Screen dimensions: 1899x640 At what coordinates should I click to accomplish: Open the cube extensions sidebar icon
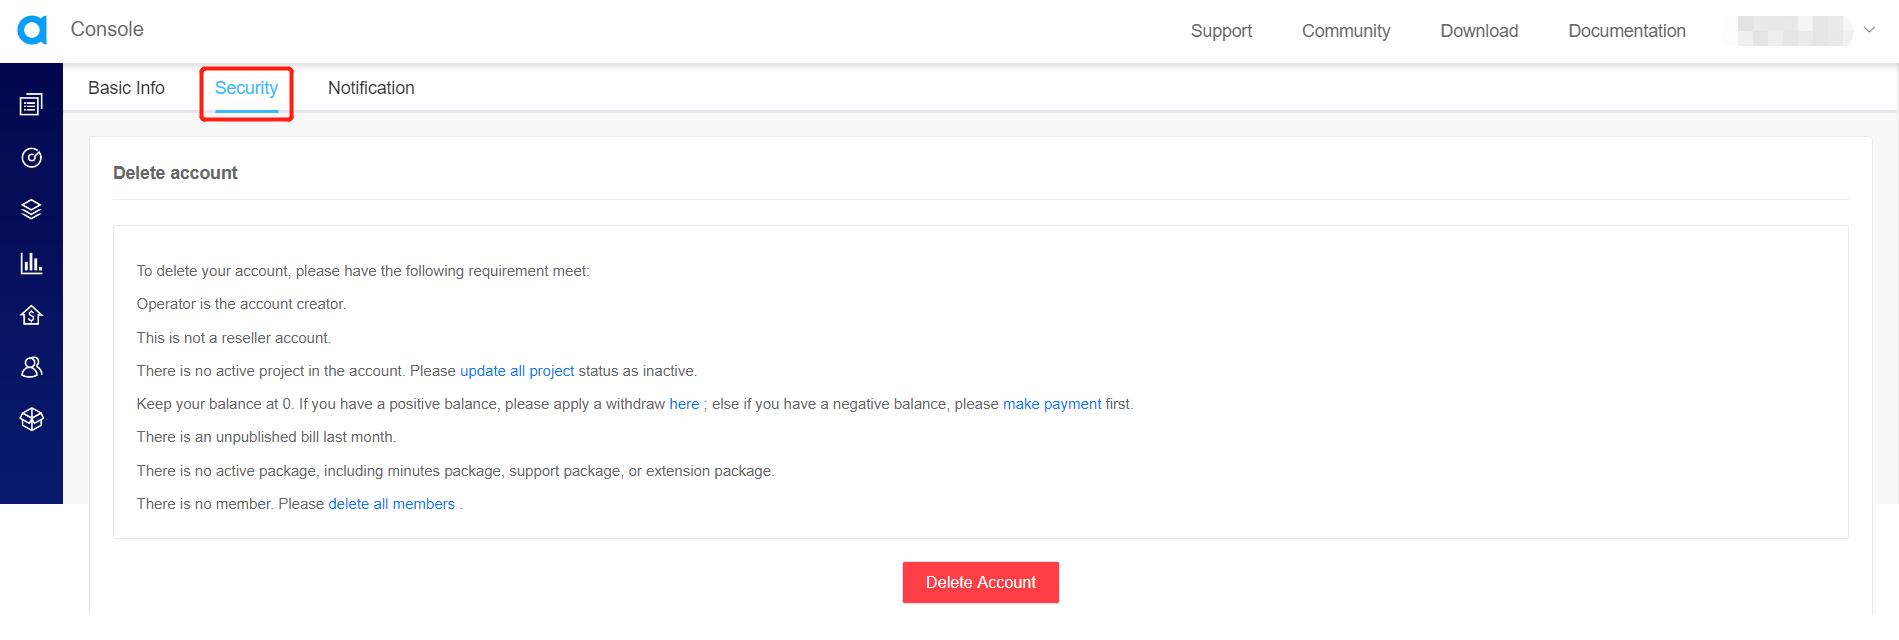pos(31,419)
